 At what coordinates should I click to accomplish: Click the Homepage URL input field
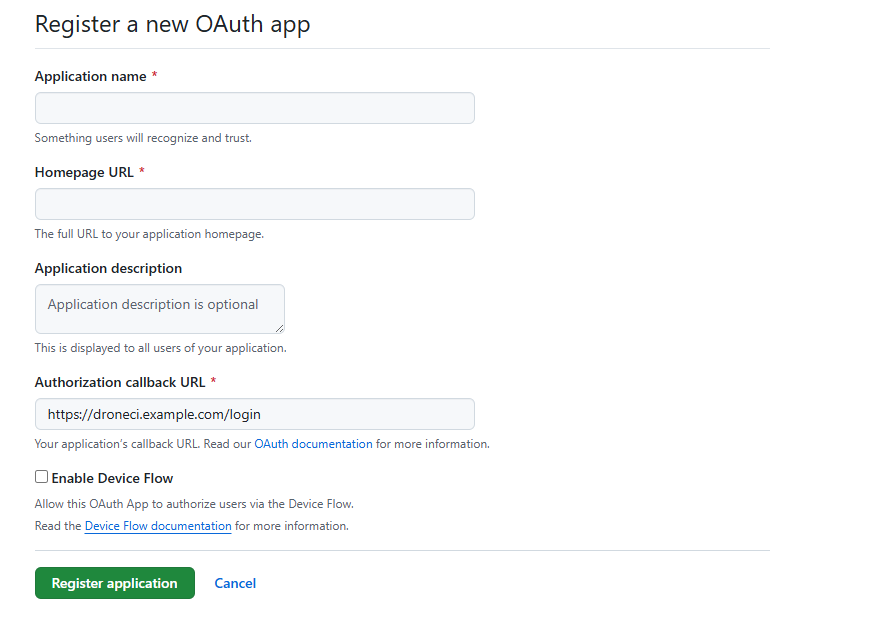(254, 204)
